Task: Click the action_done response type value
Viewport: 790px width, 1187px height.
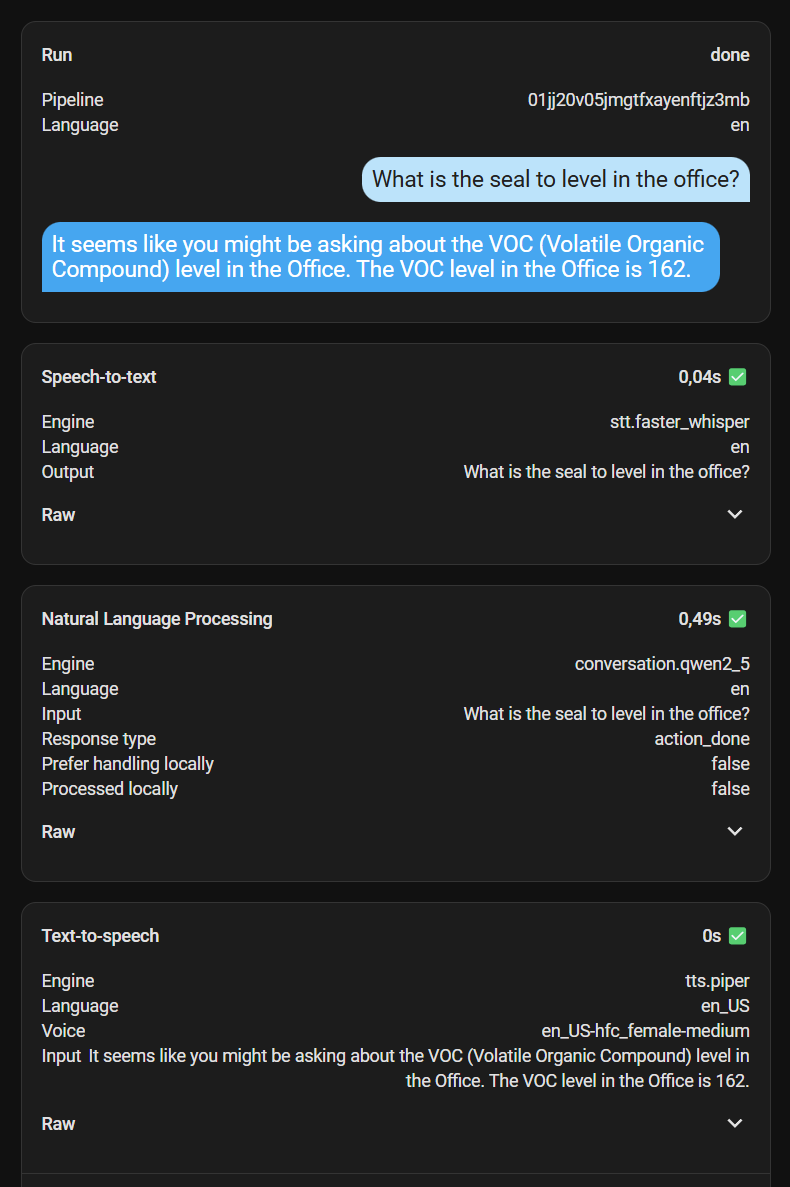Action: (x=701, y=739)
